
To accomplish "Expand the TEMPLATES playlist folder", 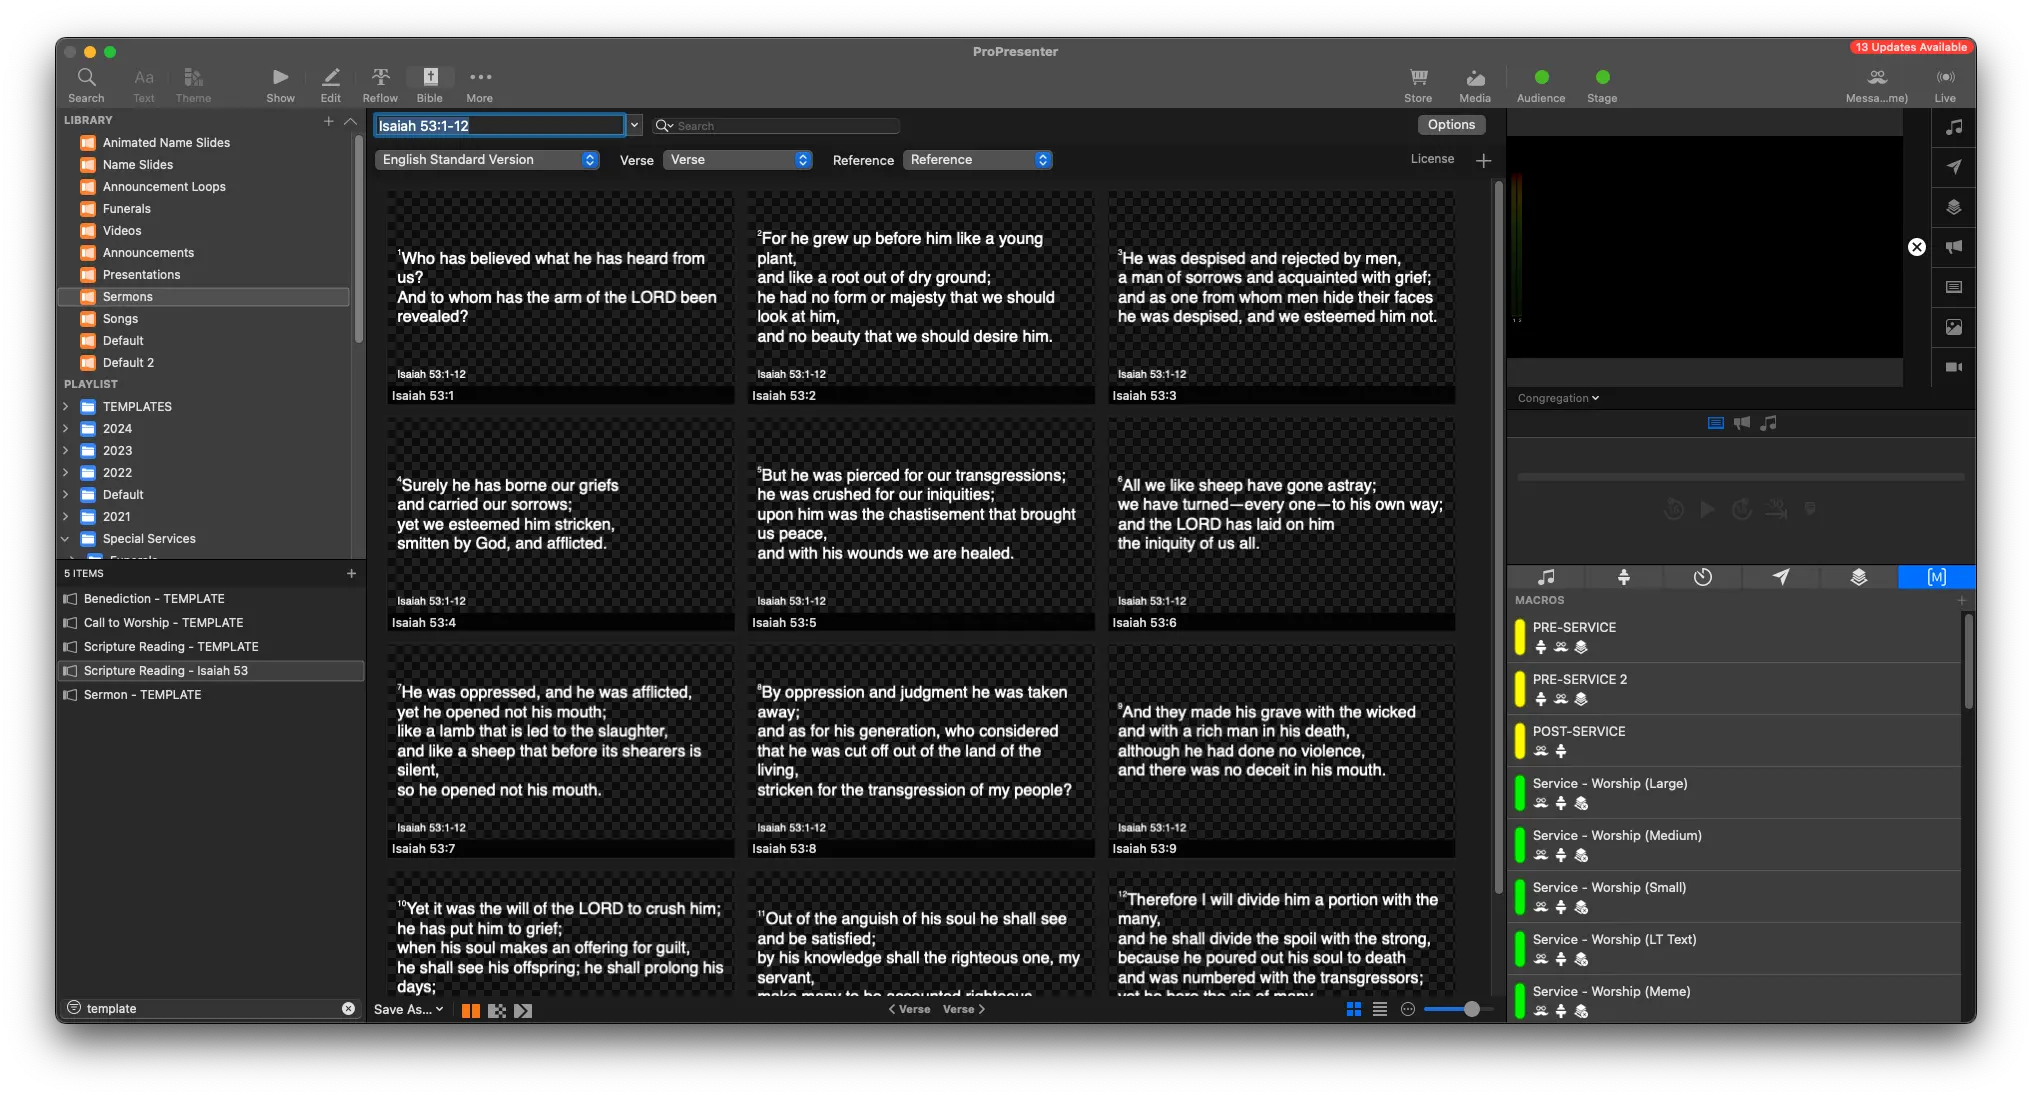I will click(66, 407).
